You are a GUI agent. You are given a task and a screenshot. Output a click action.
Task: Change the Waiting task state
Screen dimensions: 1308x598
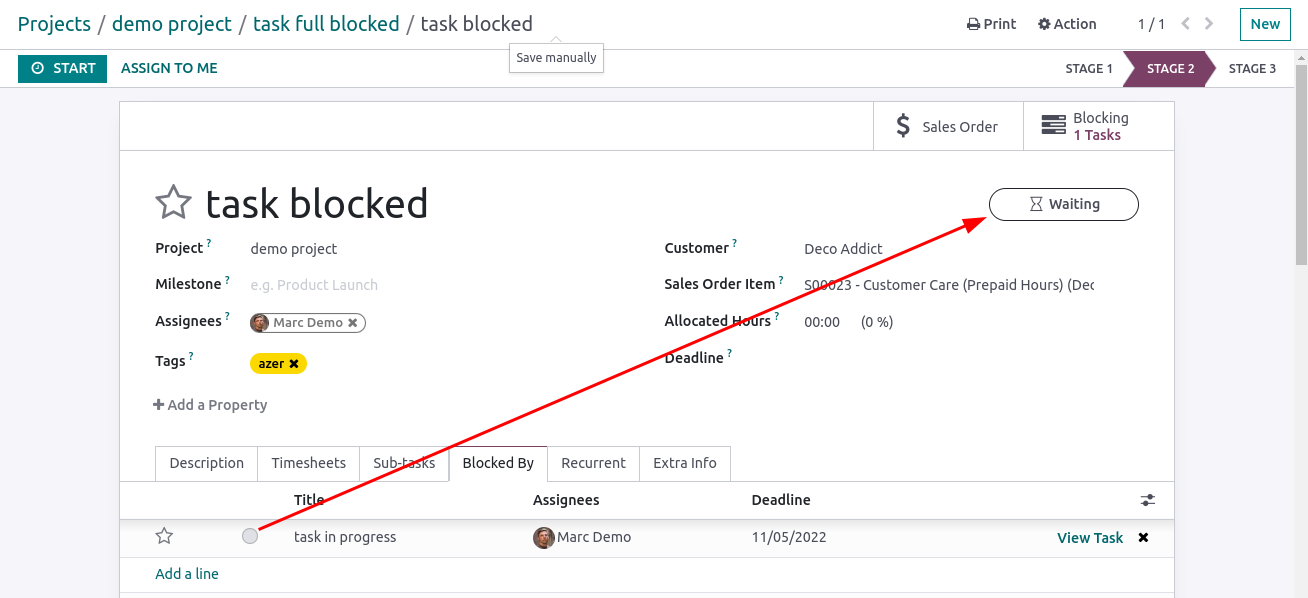click(x=1064, y=204)
